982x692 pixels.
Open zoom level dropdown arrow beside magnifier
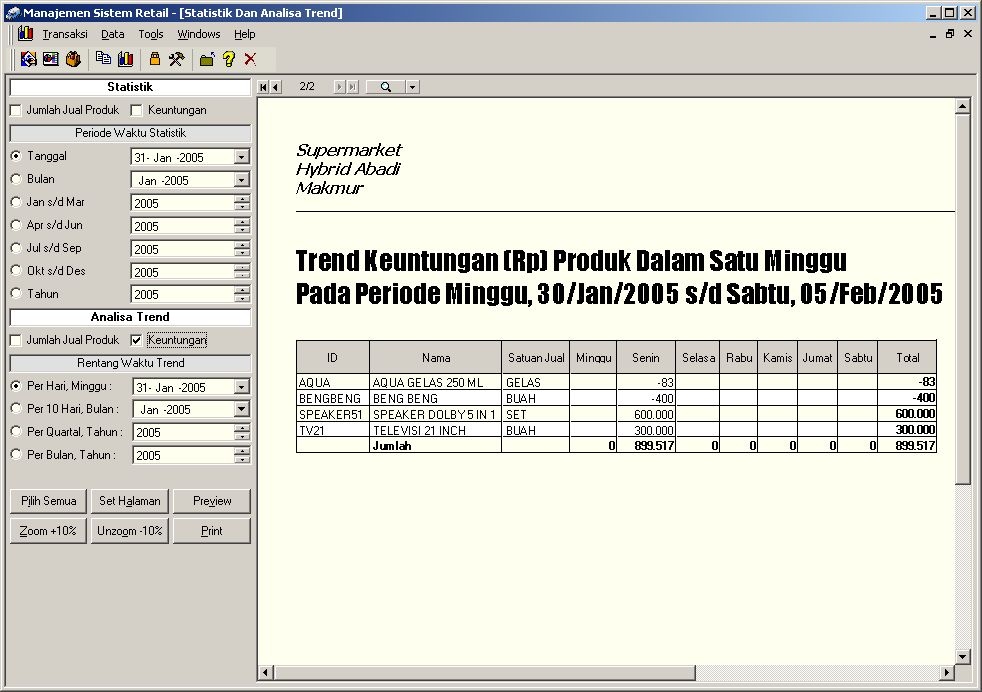pyautogui.click(x=412, y=87)
